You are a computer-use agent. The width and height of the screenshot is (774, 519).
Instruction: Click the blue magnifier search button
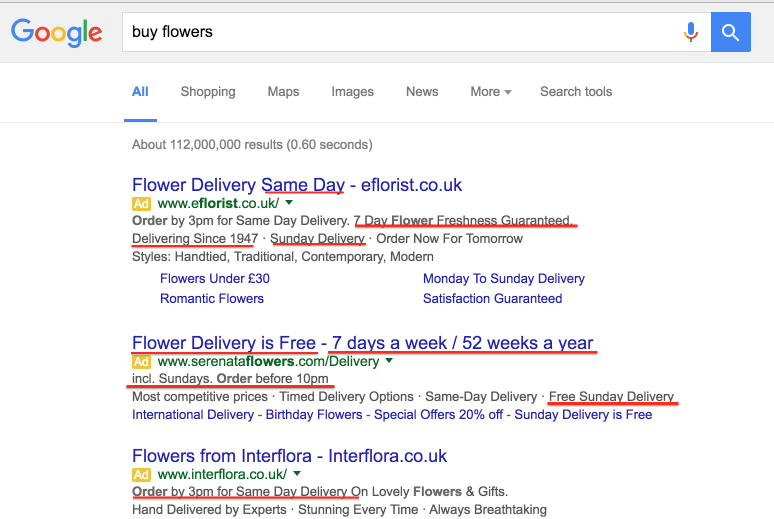click(x=730, y=32)
